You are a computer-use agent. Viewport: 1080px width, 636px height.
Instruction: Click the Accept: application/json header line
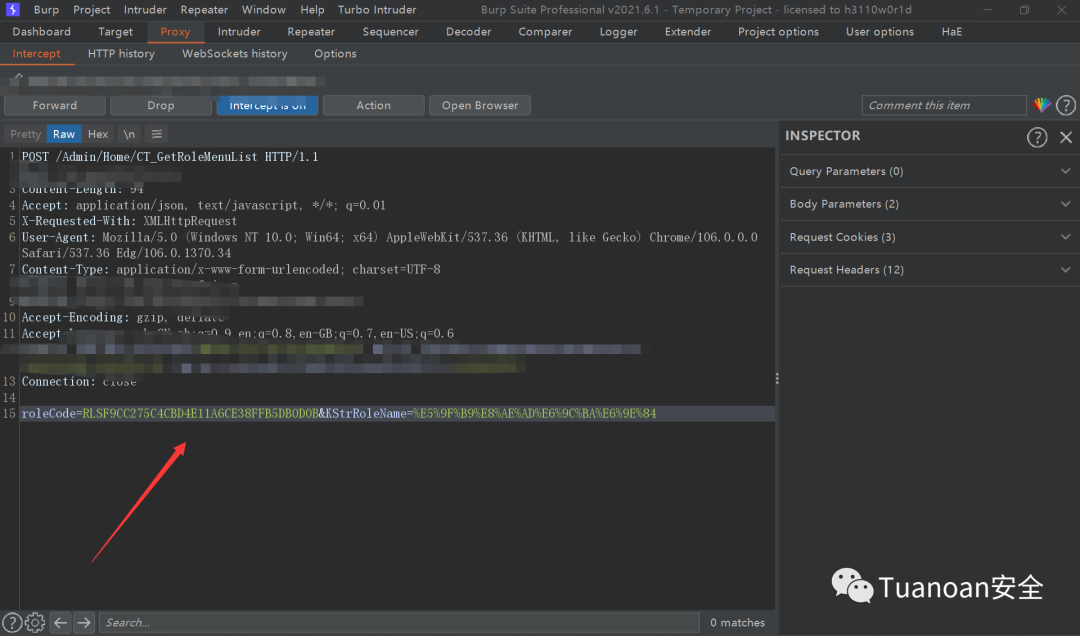(204, 205)
